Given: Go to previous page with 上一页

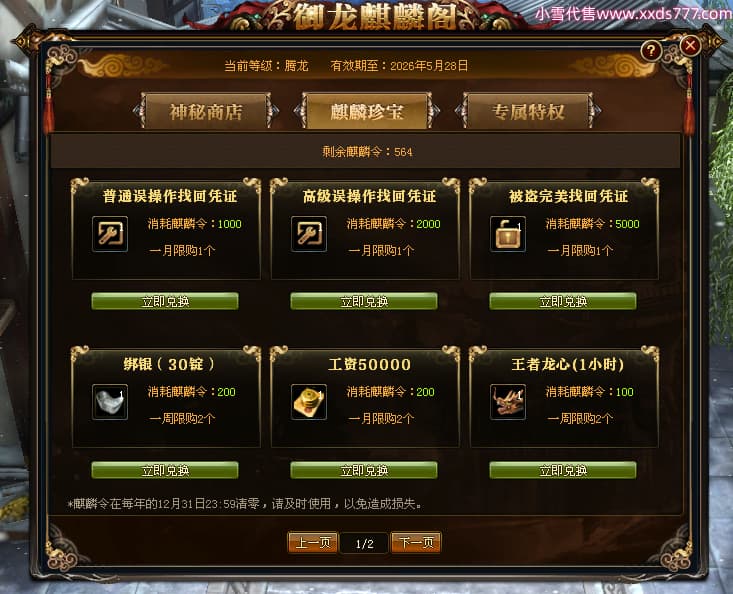Looking at the screenshot, I should pos(313,543).
